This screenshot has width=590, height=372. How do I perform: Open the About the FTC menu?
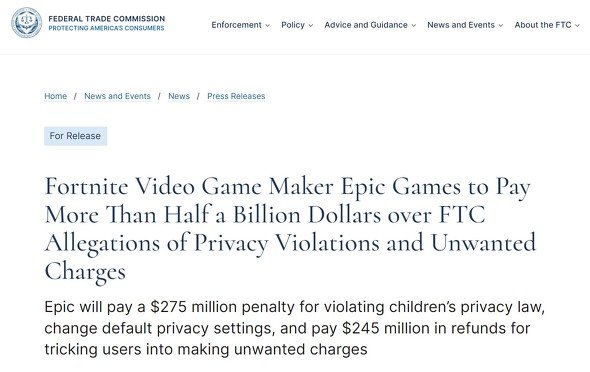tap(543, 25)
